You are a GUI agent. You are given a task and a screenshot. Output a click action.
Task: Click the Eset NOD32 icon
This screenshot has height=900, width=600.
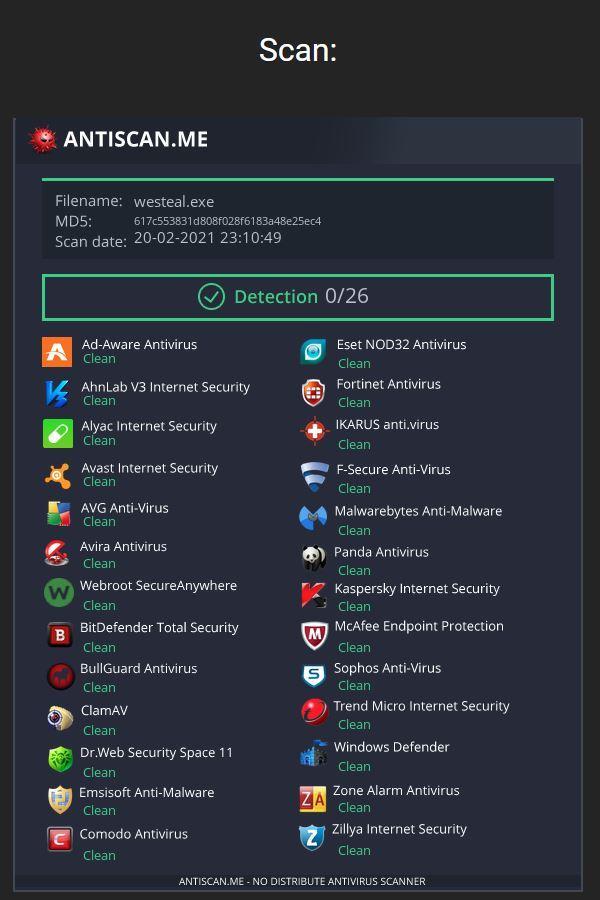tap(313, 351)
